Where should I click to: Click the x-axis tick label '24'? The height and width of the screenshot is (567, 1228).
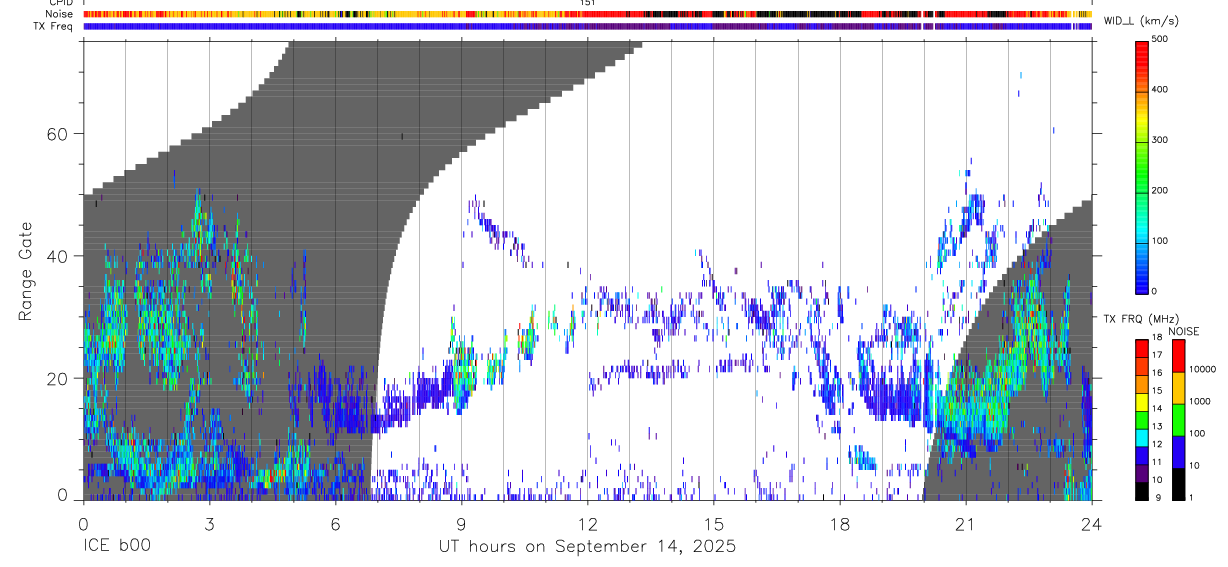coord(1092,523)
